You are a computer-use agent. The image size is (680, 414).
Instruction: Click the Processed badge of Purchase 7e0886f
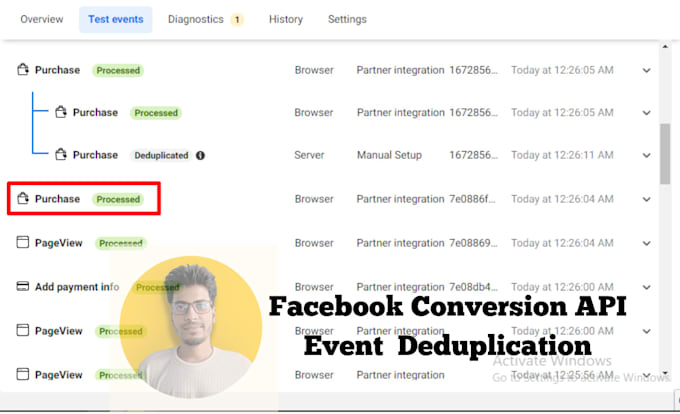pyautogui.click(x=118, y=199)
